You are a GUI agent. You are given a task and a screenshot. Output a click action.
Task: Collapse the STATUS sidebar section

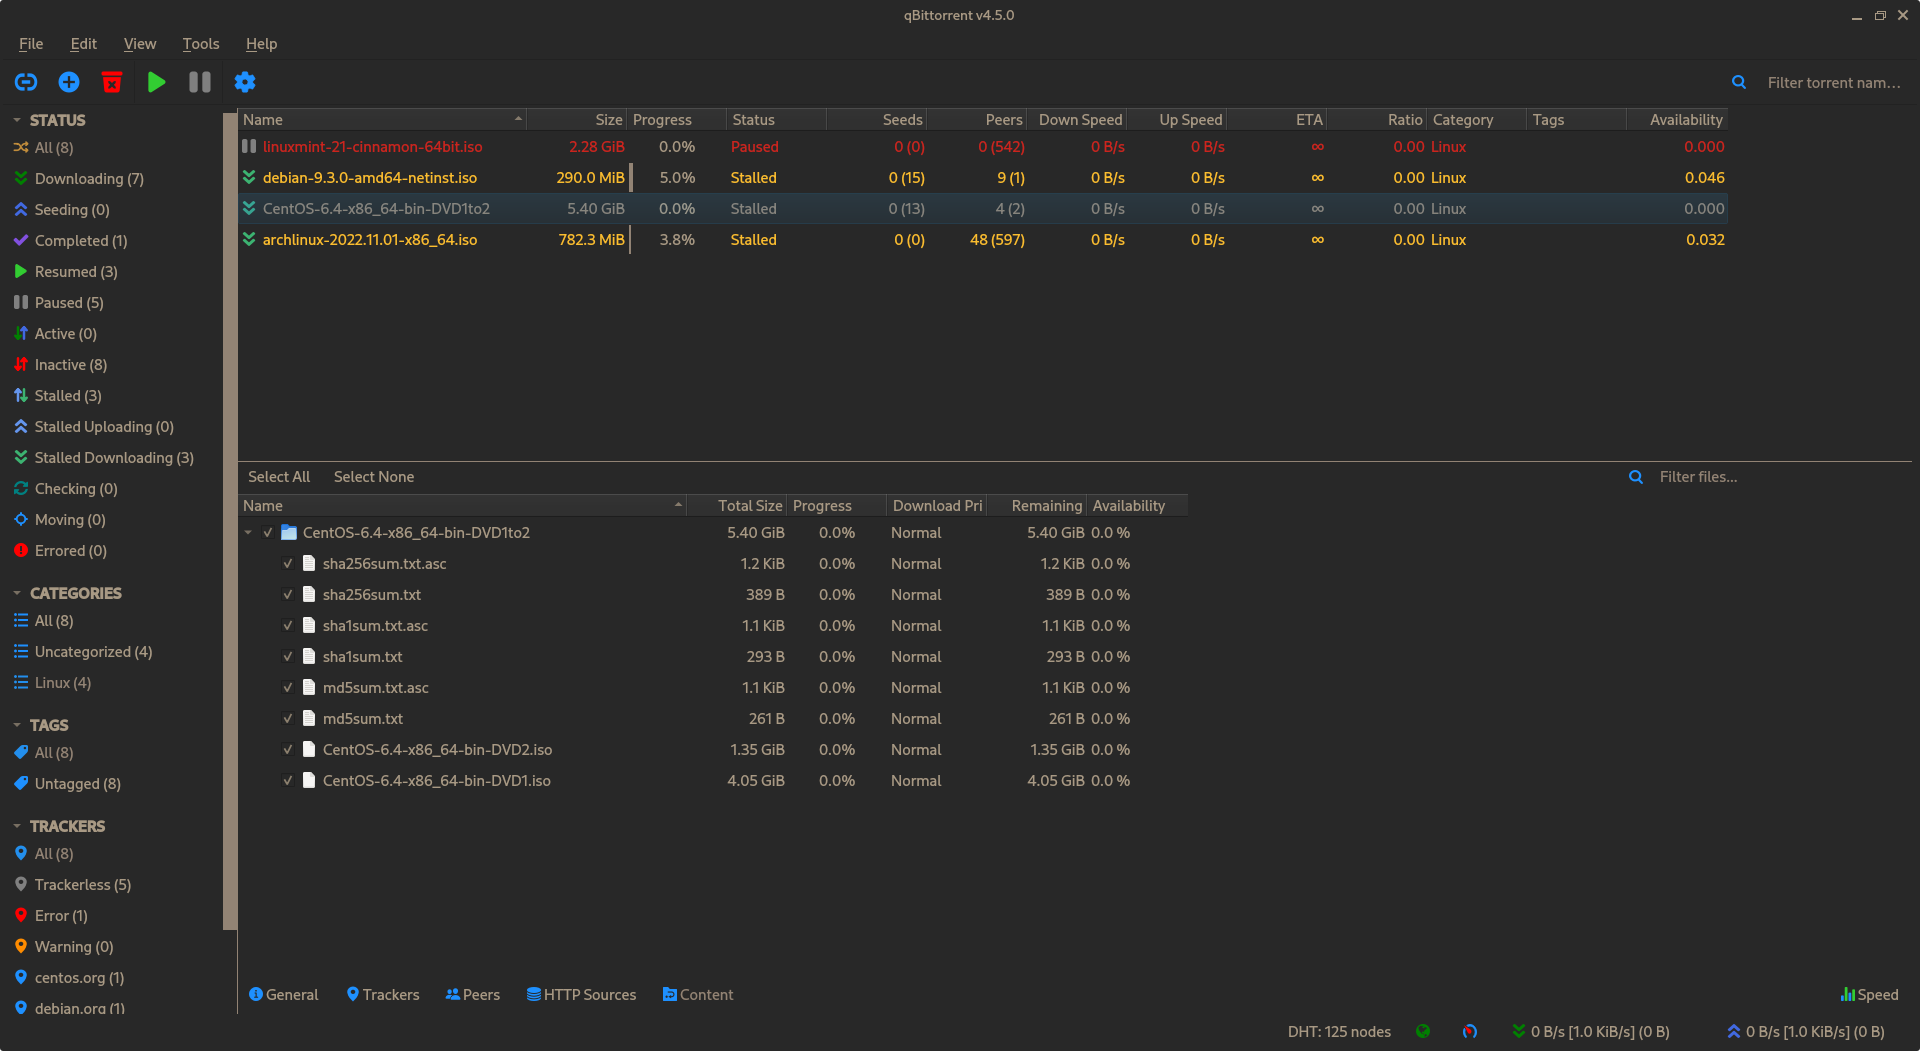coord(17,120)
